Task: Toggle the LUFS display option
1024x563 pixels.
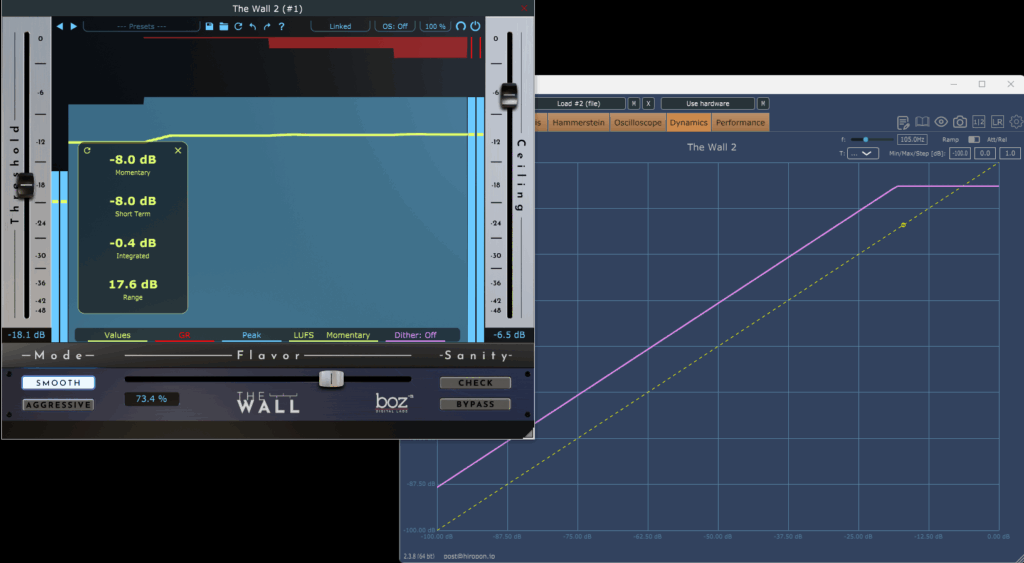Action: coord(303,335)
